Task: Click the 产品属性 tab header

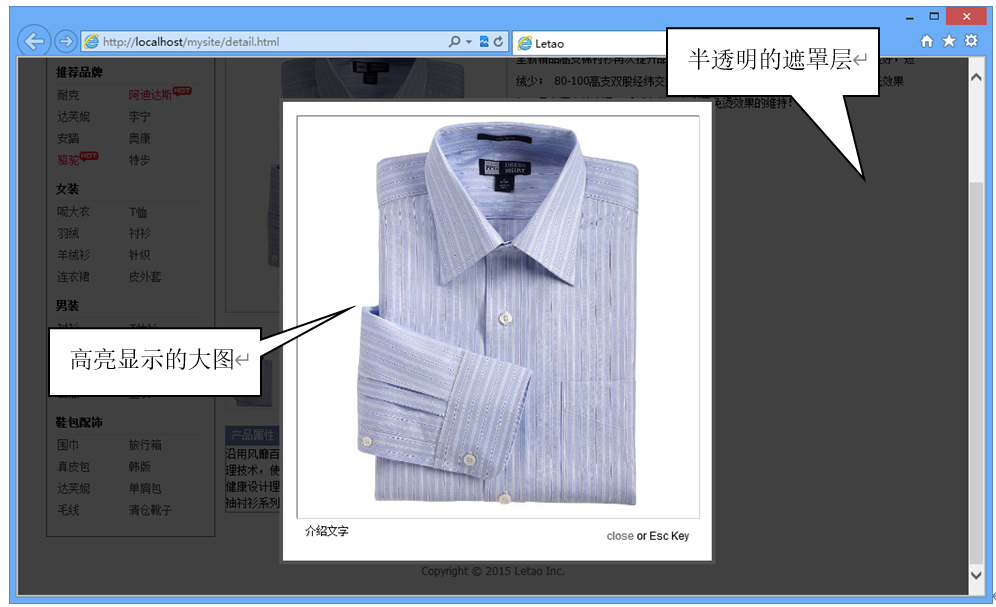Action: [x=253, y=435]
